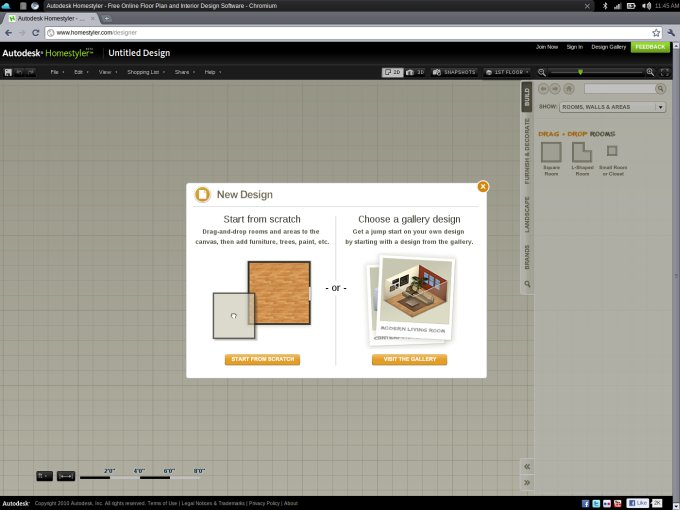The height and width of the screenshot is (510, 680).
Task: Click the bookmark star icon
Action: 656,33
